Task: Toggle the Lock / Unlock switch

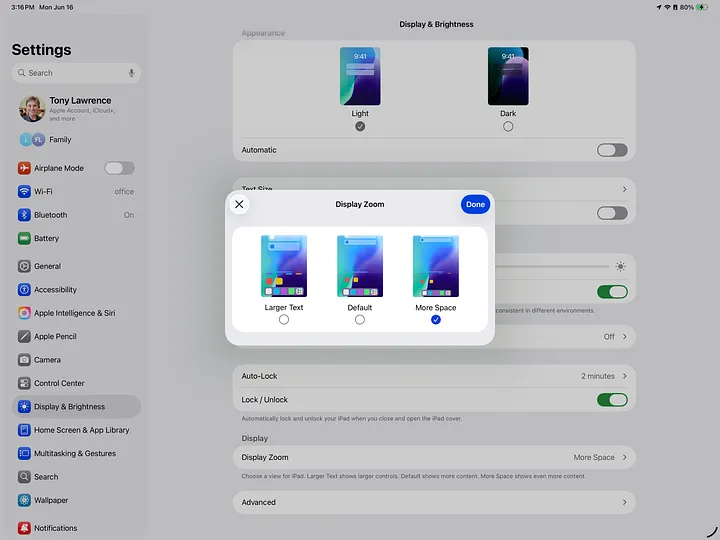Action: [611, 400]
